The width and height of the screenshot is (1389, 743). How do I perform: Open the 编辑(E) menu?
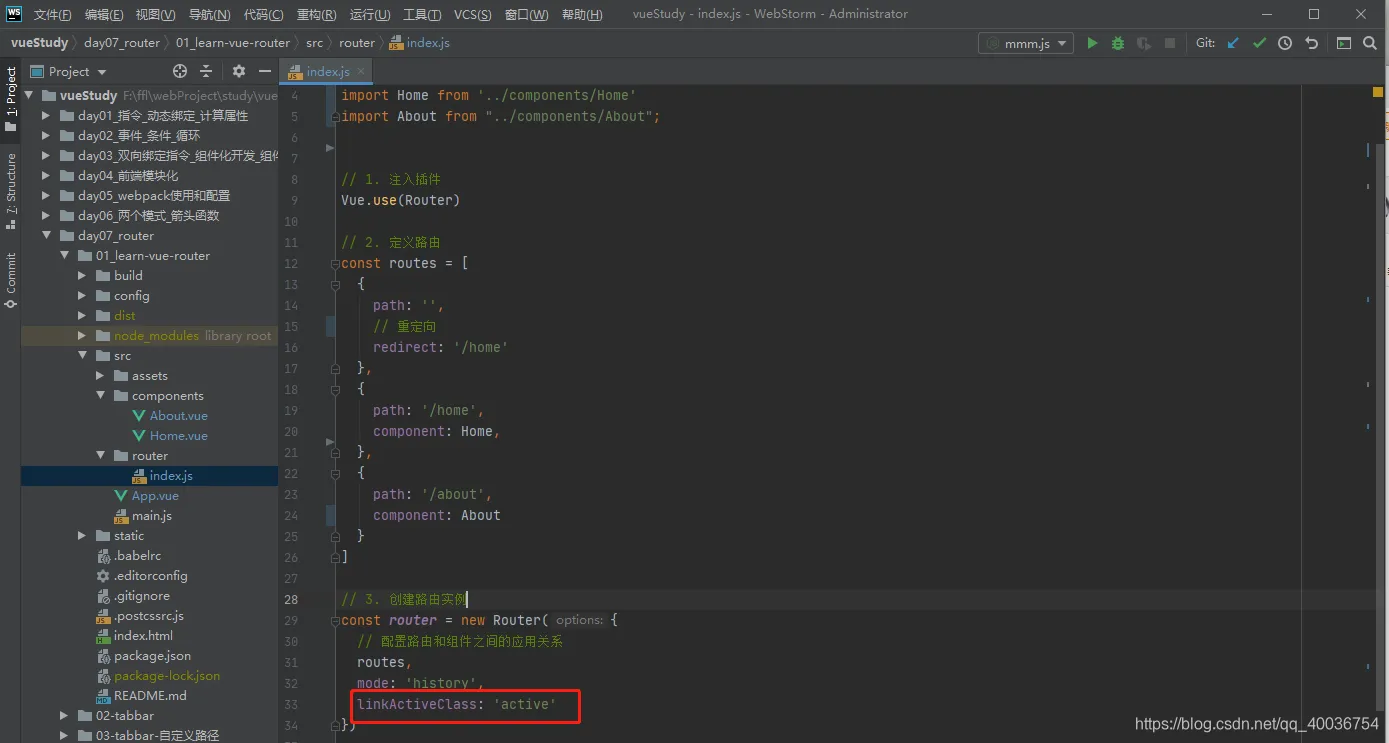click(x=104, y=14)
